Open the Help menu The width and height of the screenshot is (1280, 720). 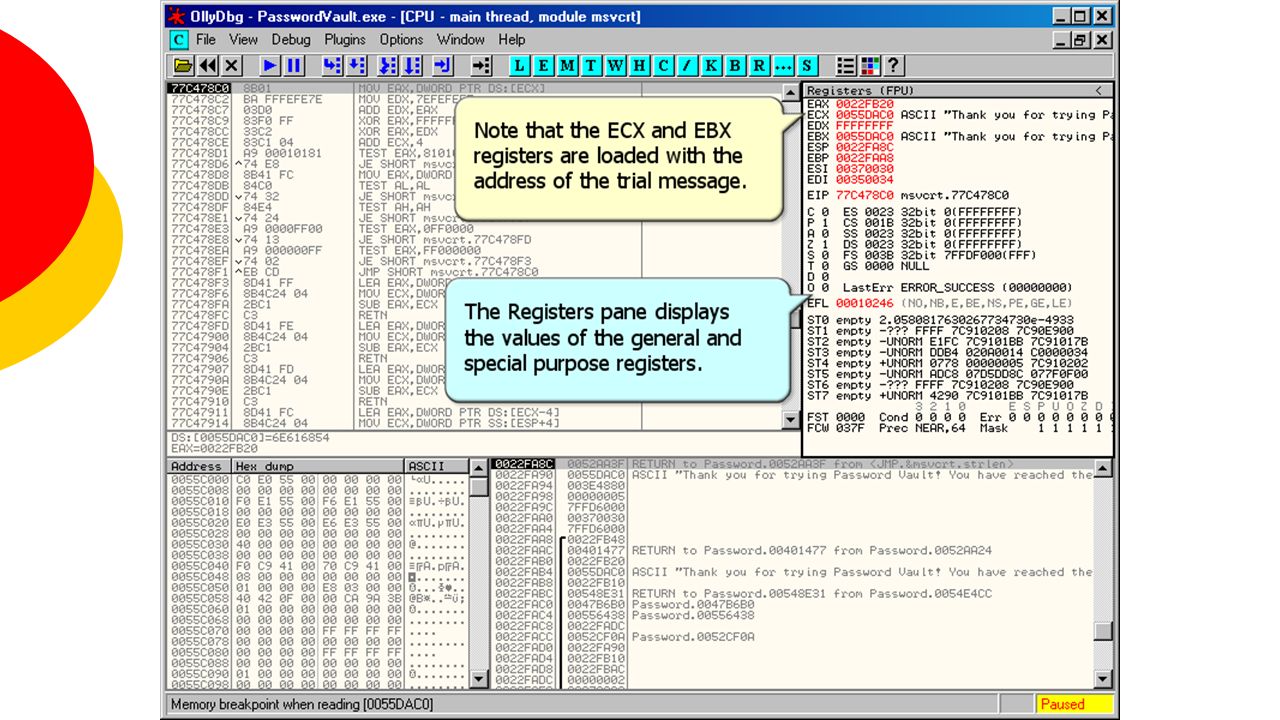tap(512, 40)
